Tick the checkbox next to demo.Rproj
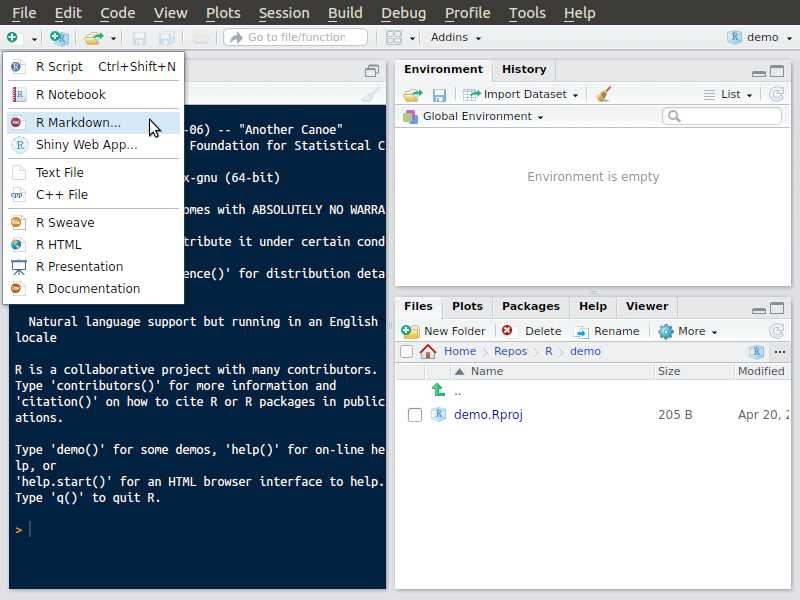Screen dimensions: 800x600 (x=415, y=415)
